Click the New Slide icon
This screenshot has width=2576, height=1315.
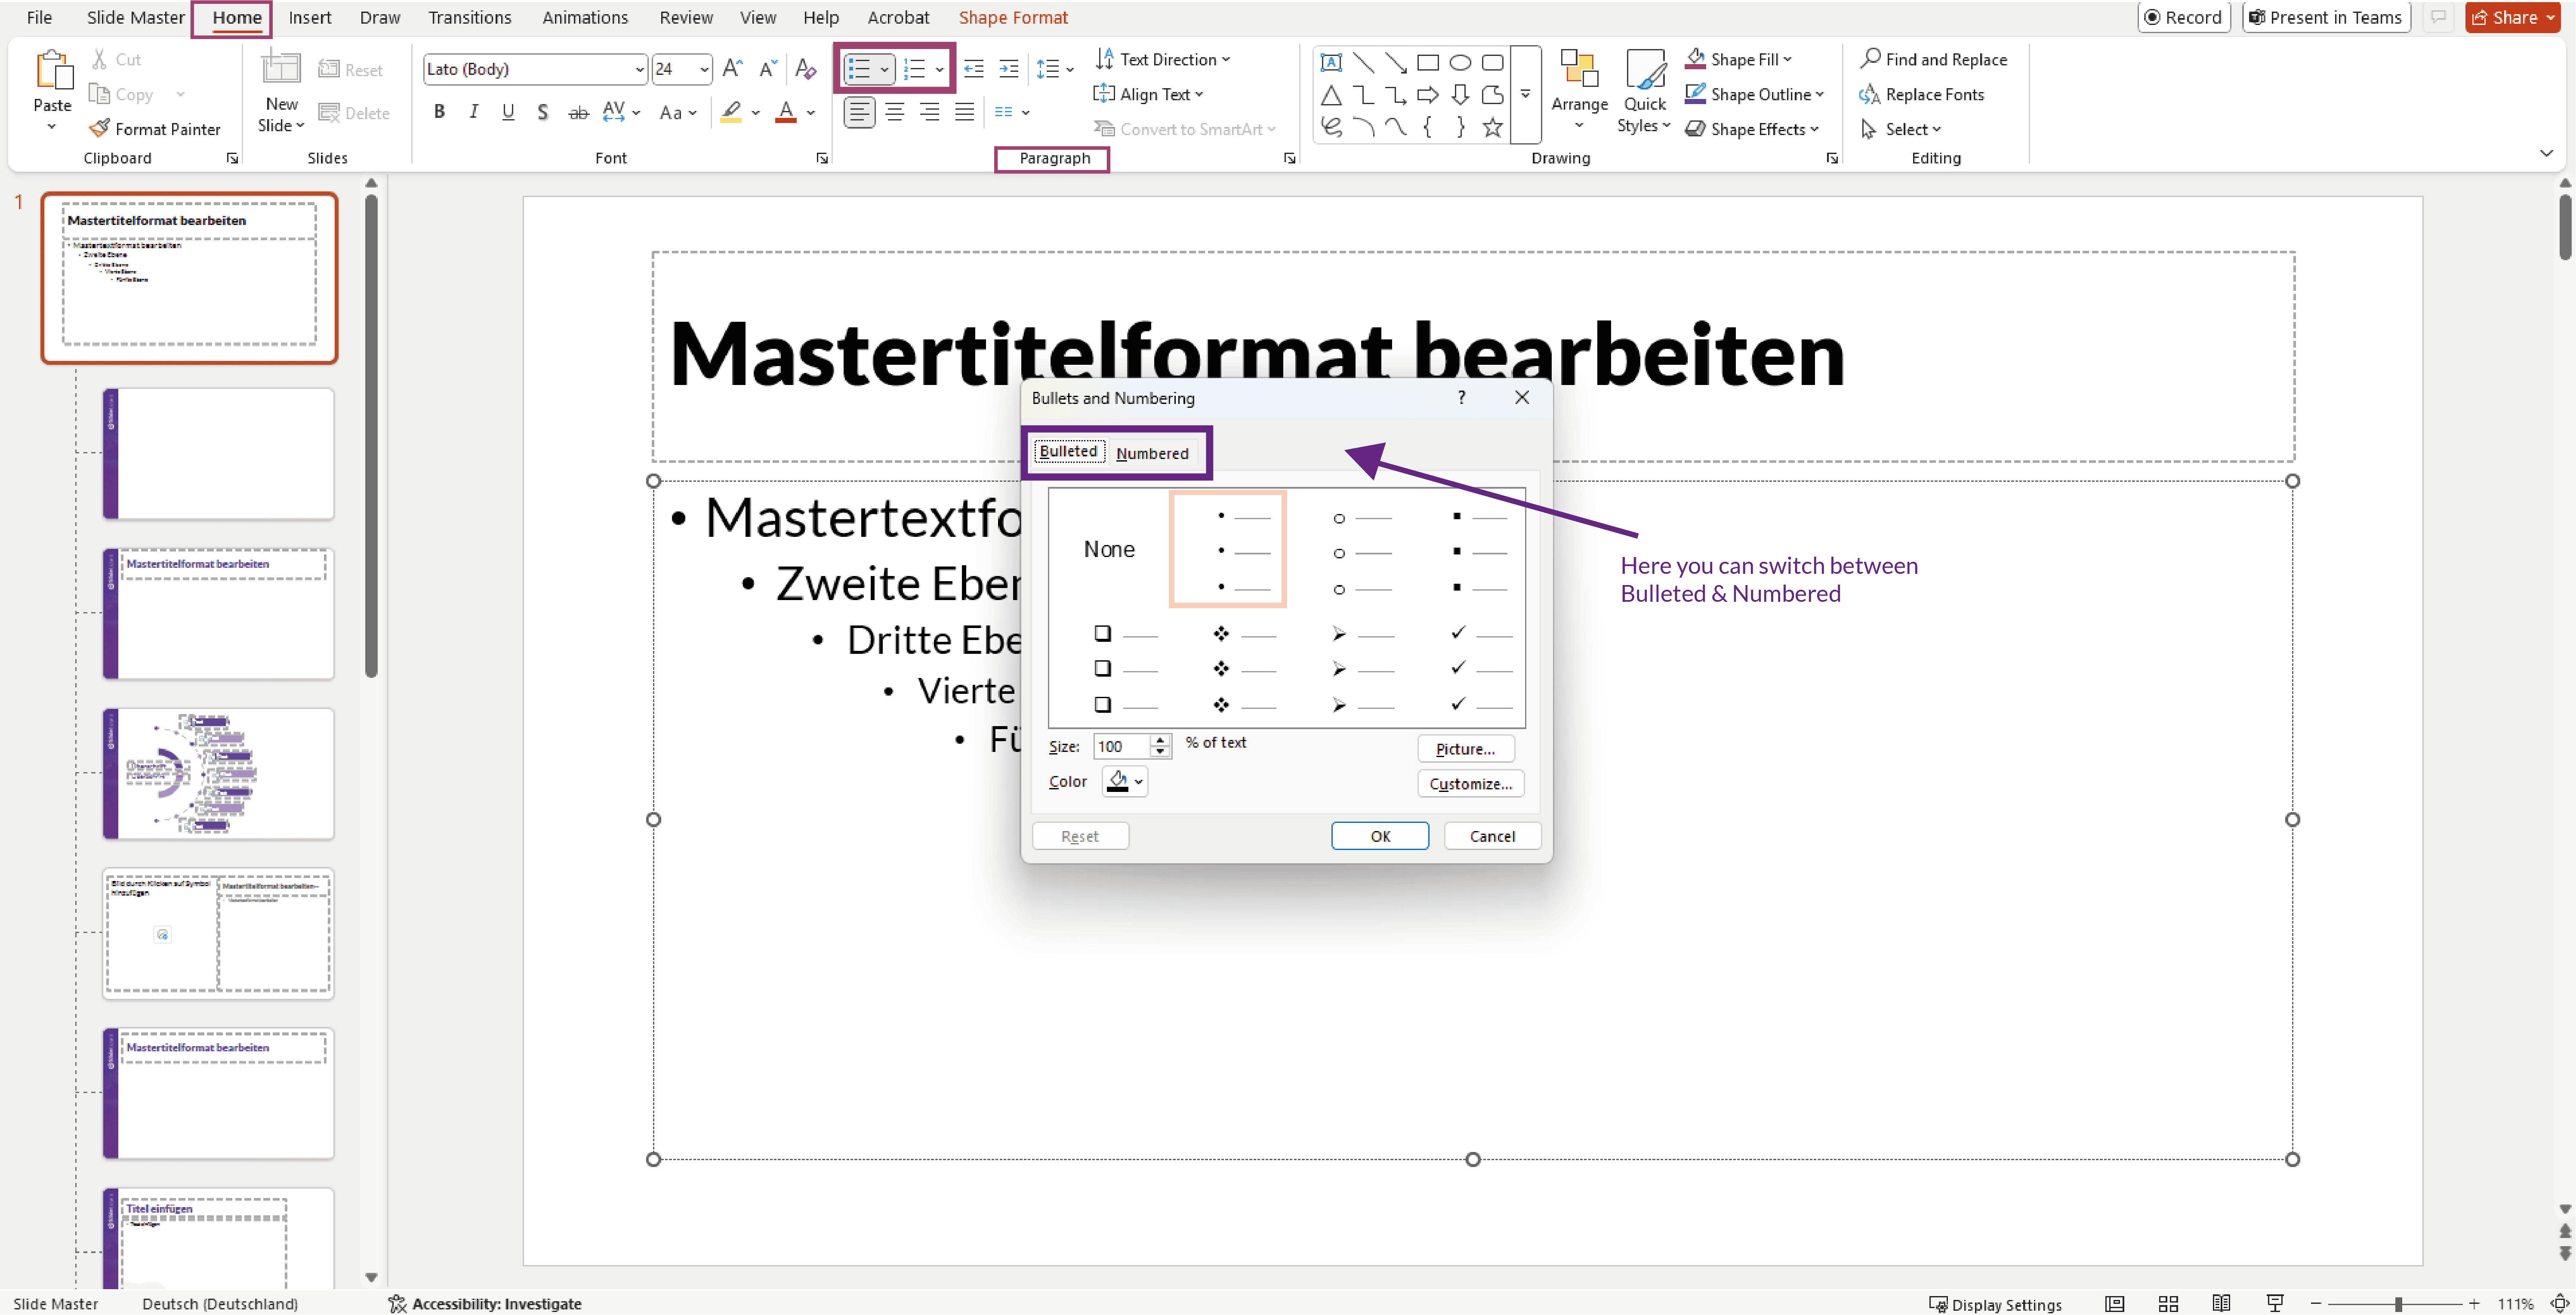pos(280,69)
